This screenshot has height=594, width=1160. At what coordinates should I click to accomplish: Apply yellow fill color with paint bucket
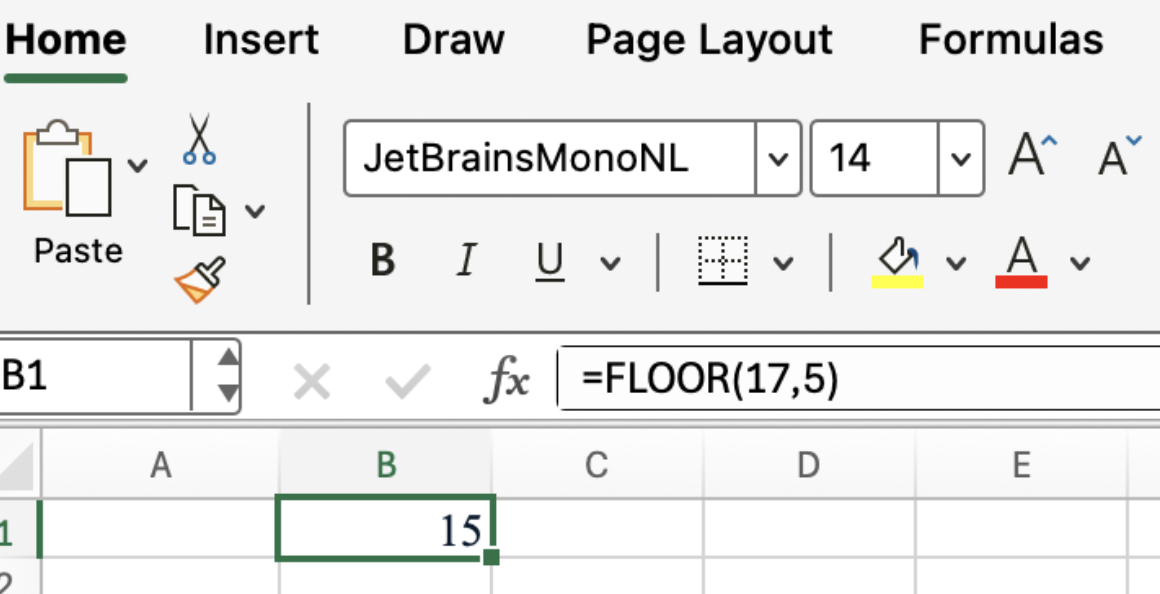897,262
